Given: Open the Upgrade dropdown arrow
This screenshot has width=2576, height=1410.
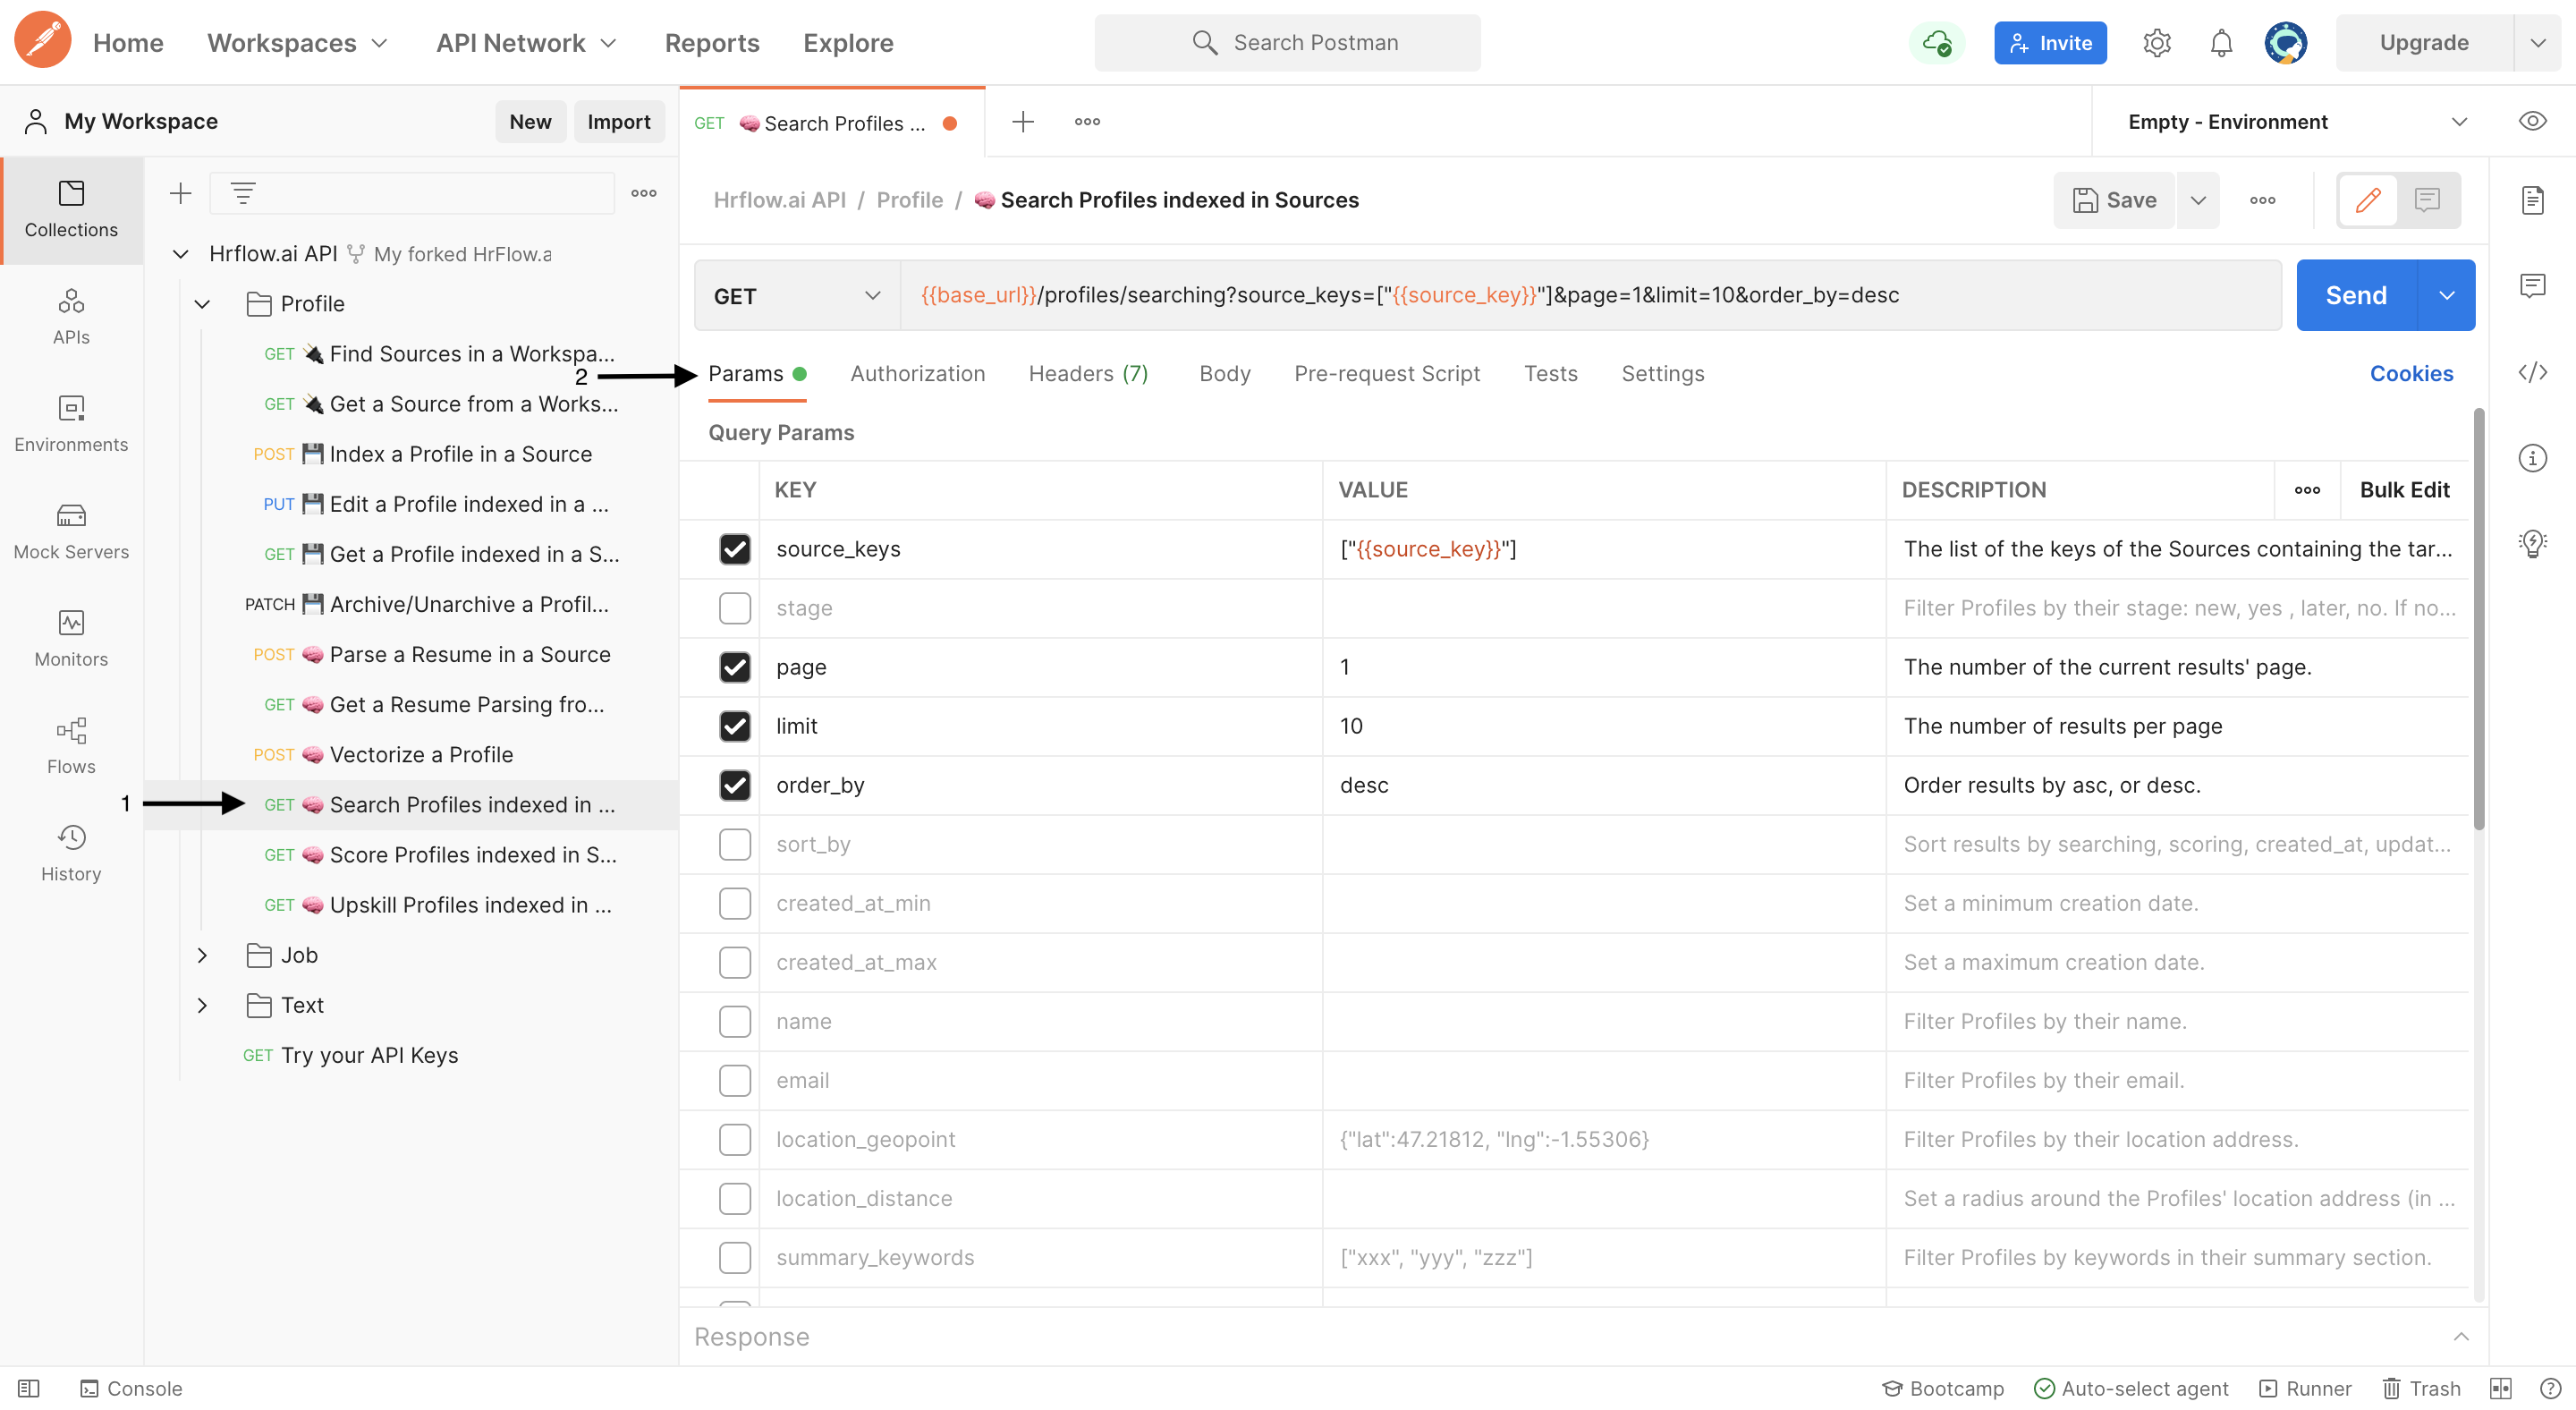Looking at the screenshot, I should (x=2537, y=43).
